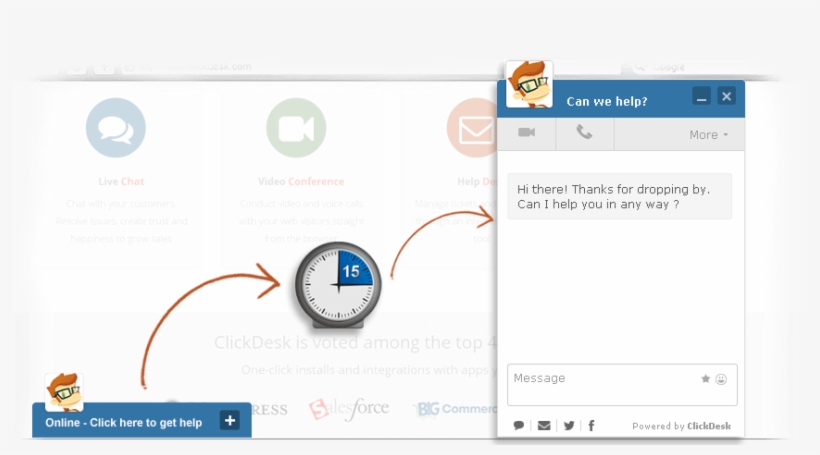The image size is (820, 455).
Task: Click the Help Desk envelope icon
Action: click(472, 128)
